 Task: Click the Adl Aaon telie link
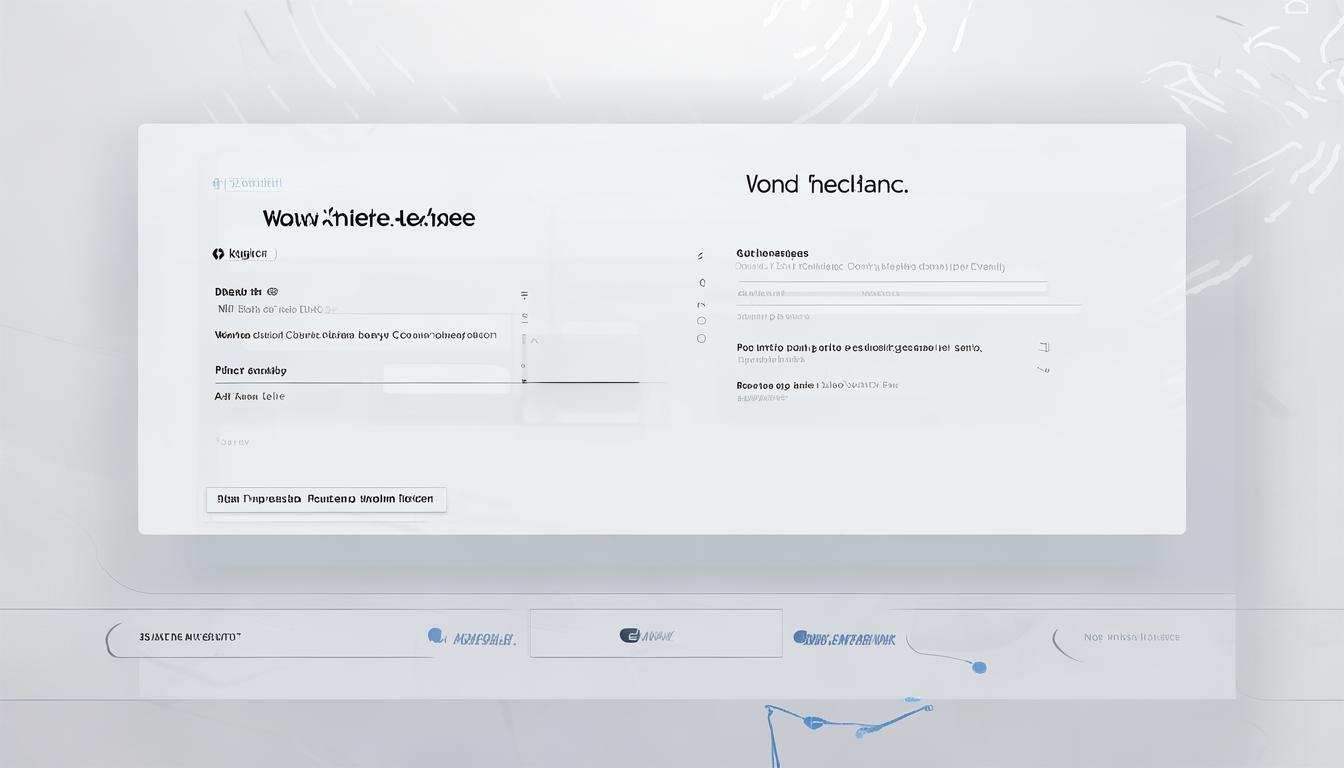pos(250,396)
